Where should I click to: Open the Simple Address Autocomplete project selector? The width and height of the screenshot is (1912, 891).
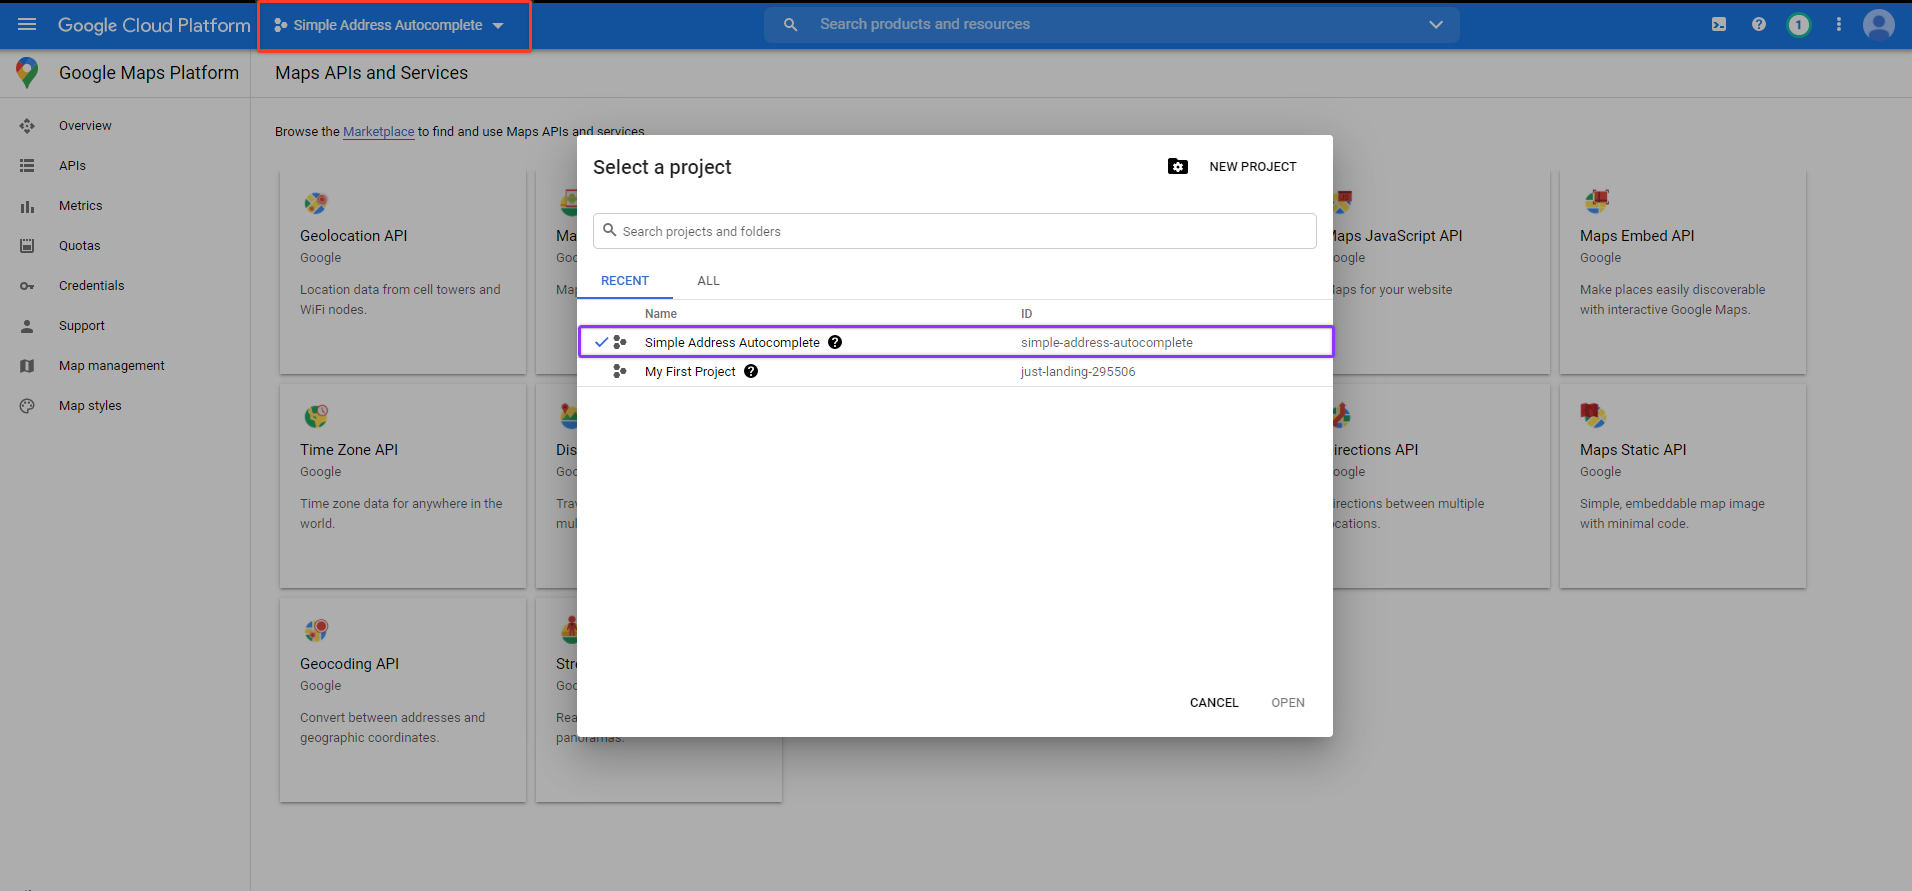[389, 25]
